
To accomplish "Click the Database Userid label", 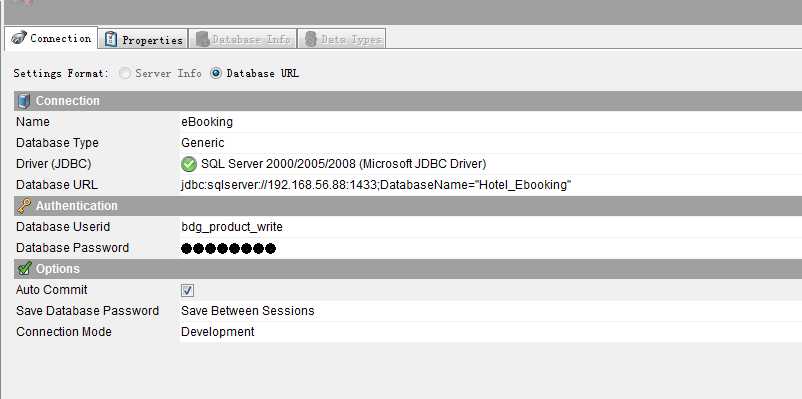I will pyautogui.click(x=63, y=227).
